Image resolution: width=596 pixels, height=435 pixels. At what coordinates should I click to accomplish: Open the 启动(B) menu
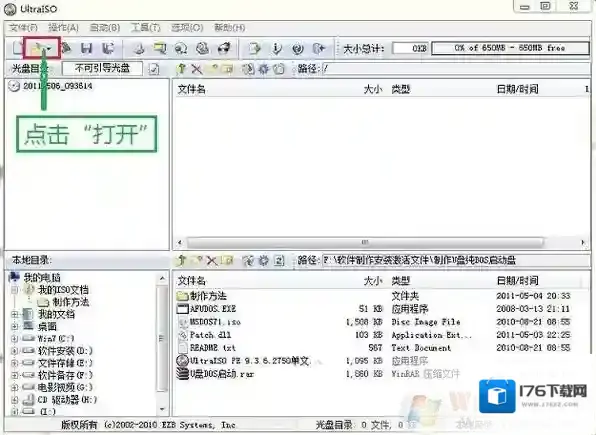[x=105, y=28]
